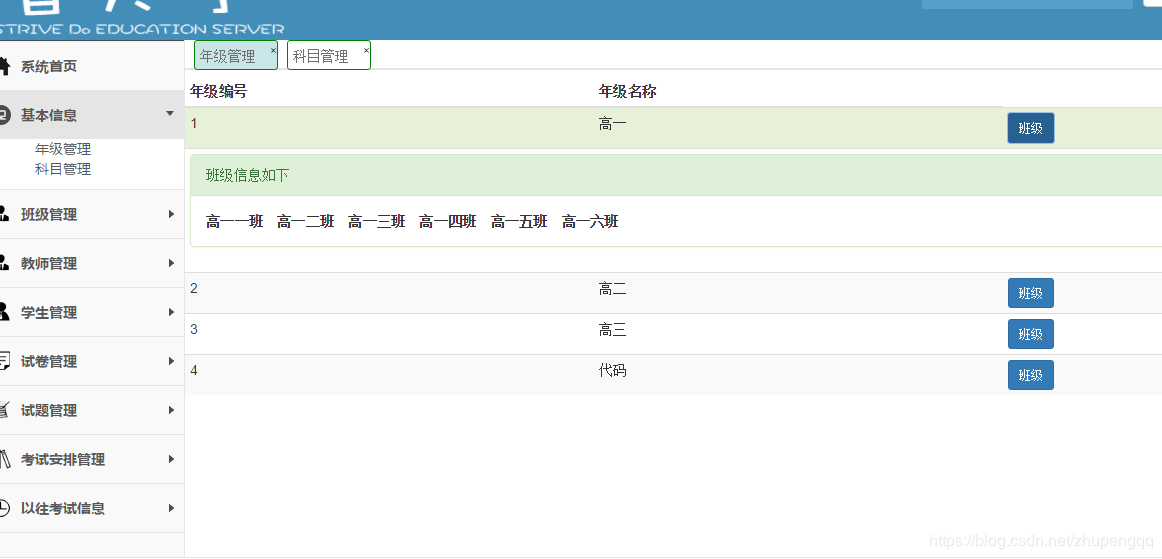Expand the 考试安排管理 menu arrow
Screen dimensions: 1162x559
click(x=171, y=459)
